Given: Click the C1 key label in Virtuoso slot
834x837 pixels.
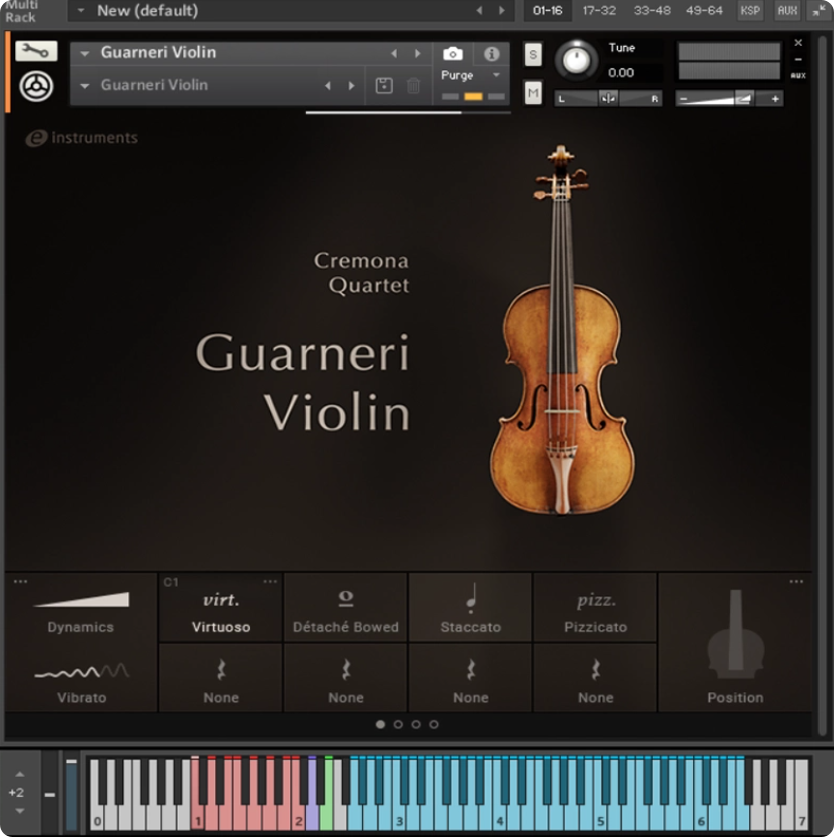Looking at the screenshot, I should click(x=171, y=582).
